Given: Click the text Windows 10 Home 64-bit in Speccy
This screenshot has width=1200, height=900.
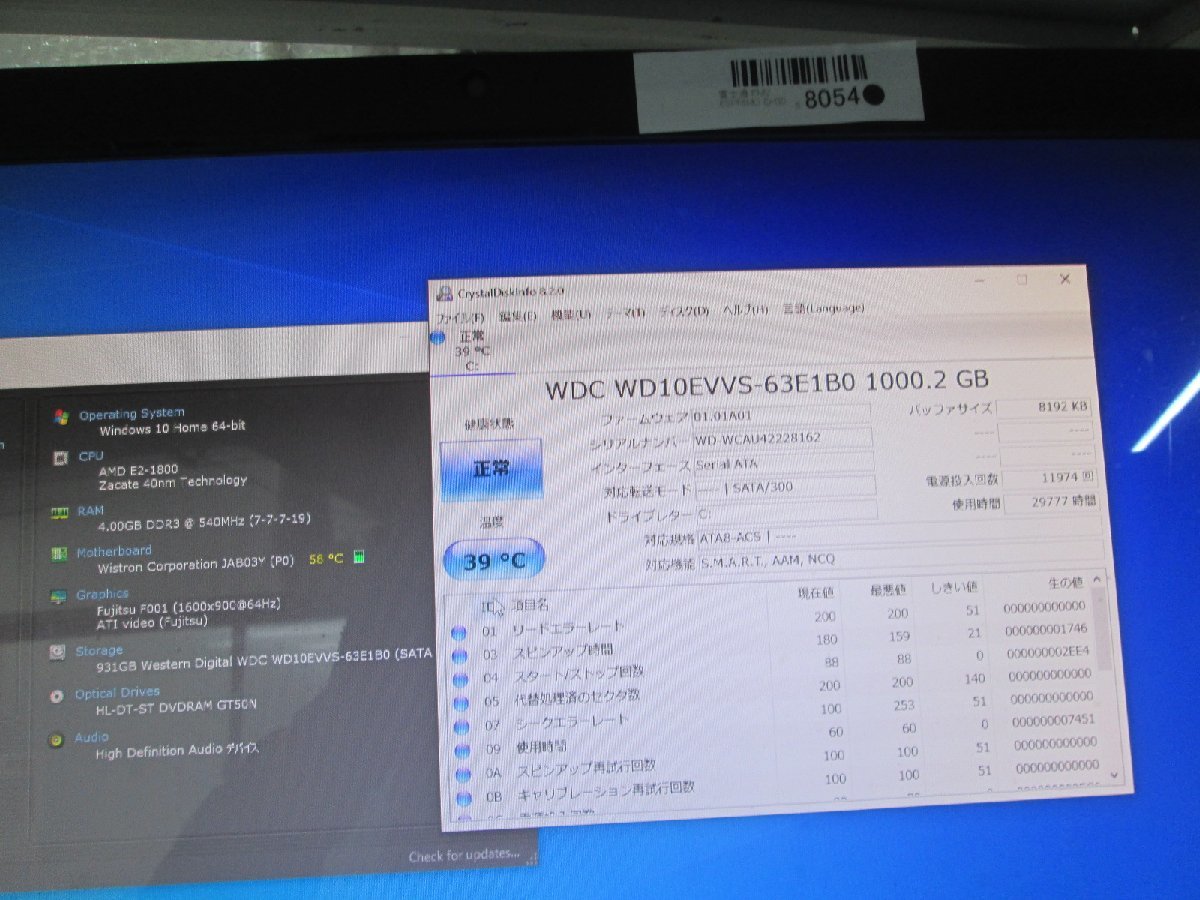Looking at the screenshot, I should pyautogui.click(x=172, y=428).
